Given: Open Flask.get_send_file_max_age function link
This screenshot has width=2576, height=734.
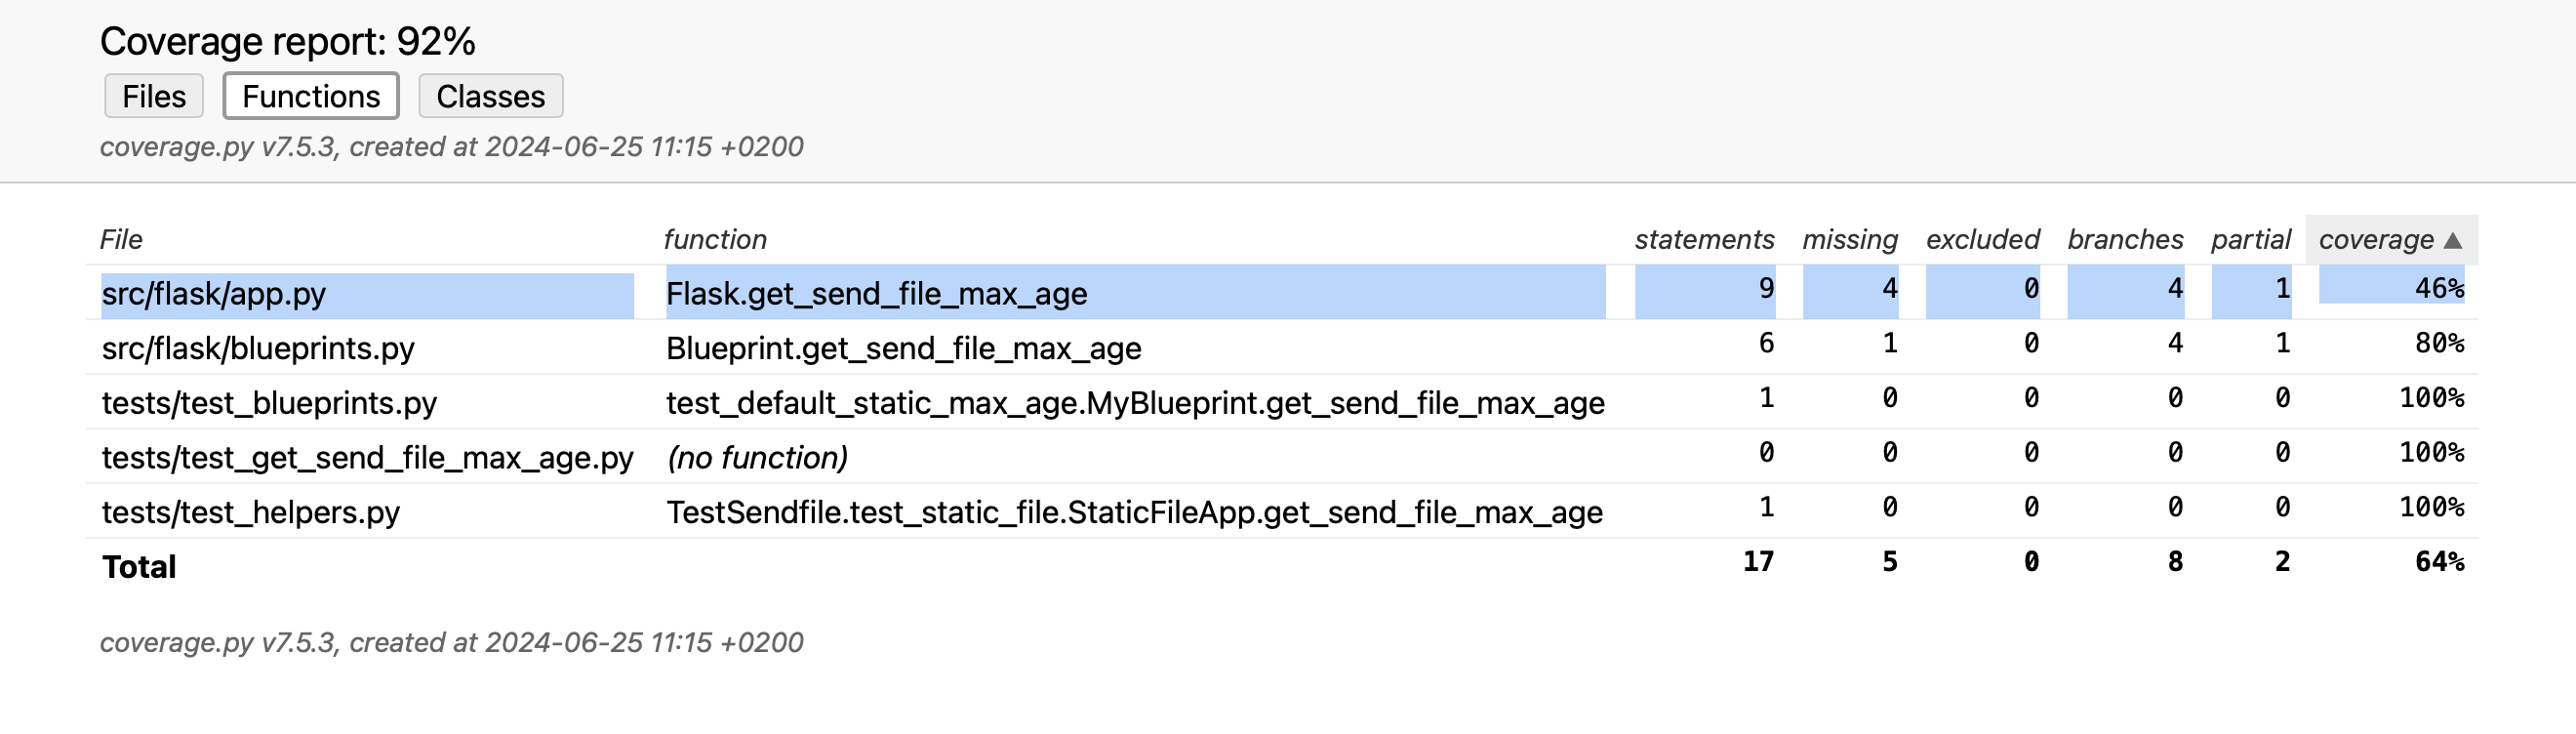Looking at the screenshot, I should click(877, 294).
